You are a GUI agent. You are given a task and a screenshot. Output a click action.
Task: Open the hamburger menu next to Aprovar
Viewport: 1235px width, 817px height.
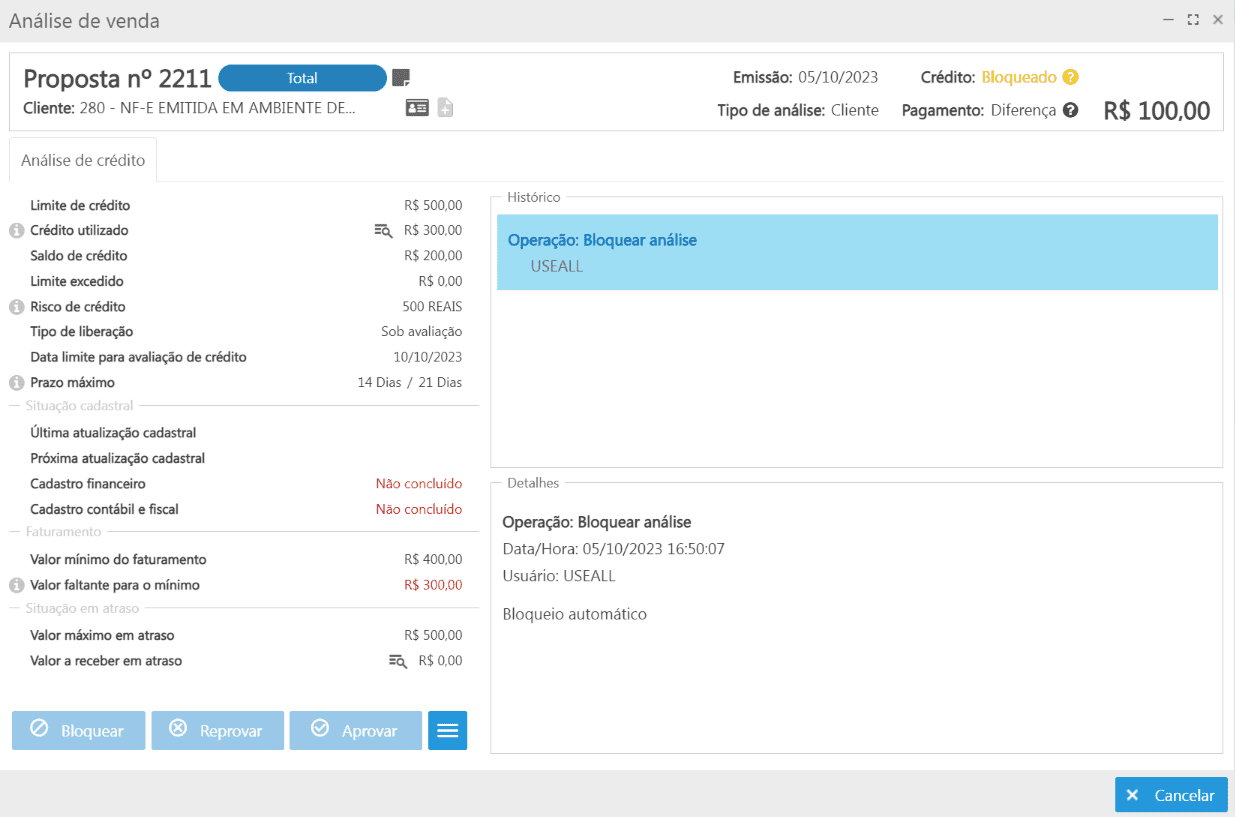point(447,731)
